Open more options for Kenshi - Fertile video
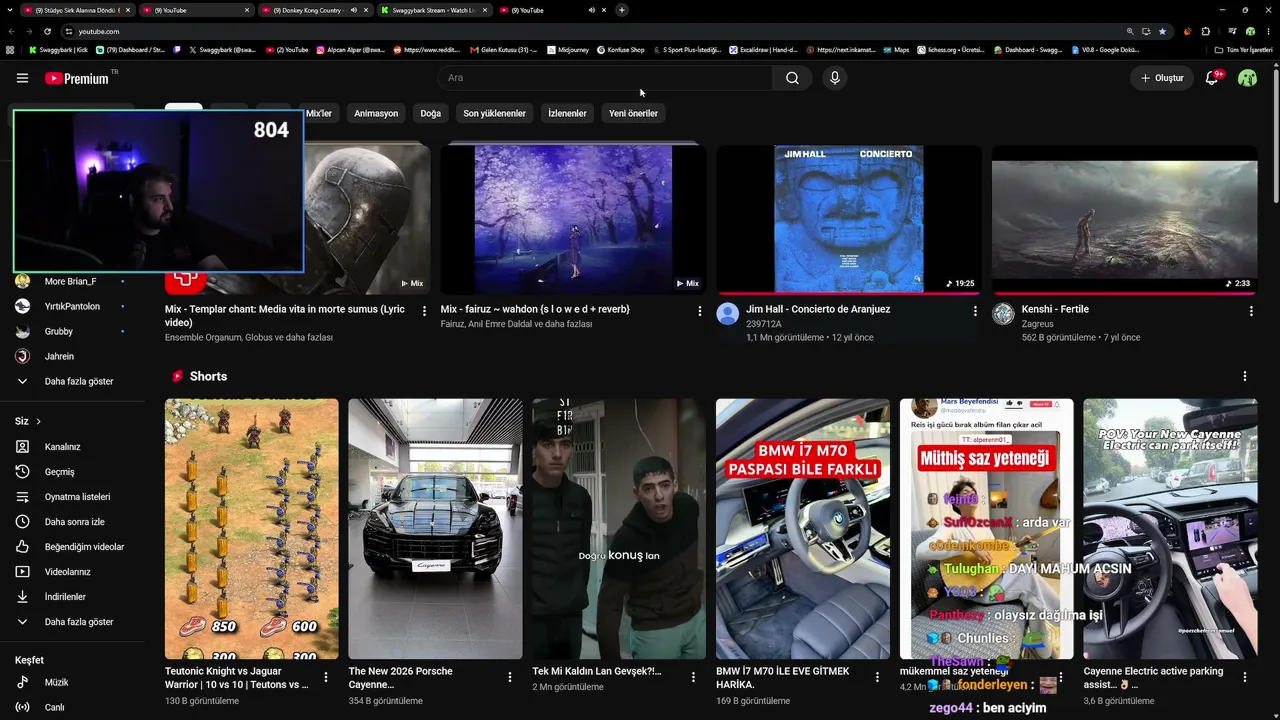 click(1251, 311)
